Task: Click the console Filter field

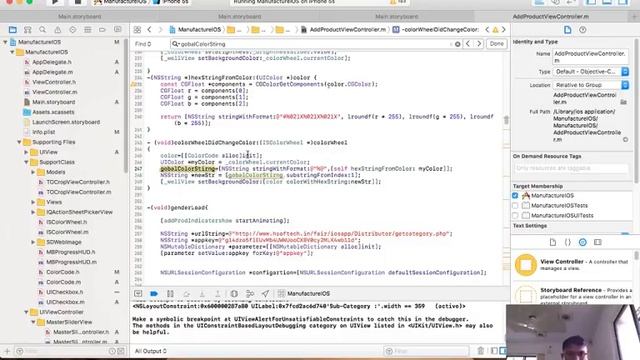Action: [427, 351]
